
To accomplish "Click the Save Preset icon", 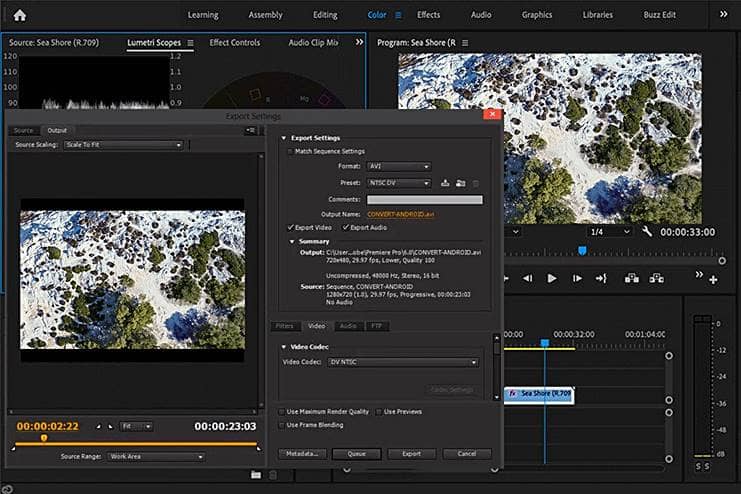I will (444, 183).
